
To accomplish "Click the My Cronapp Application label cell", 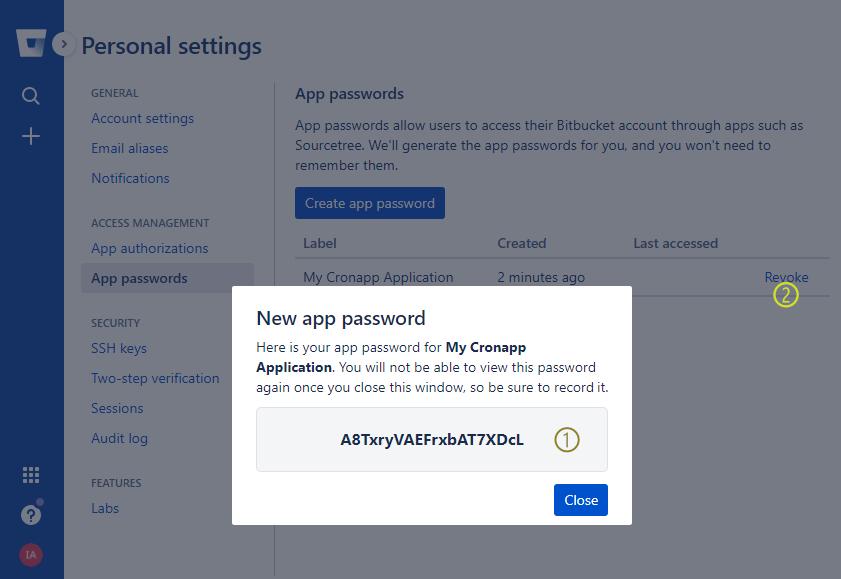I will point(378,277).
